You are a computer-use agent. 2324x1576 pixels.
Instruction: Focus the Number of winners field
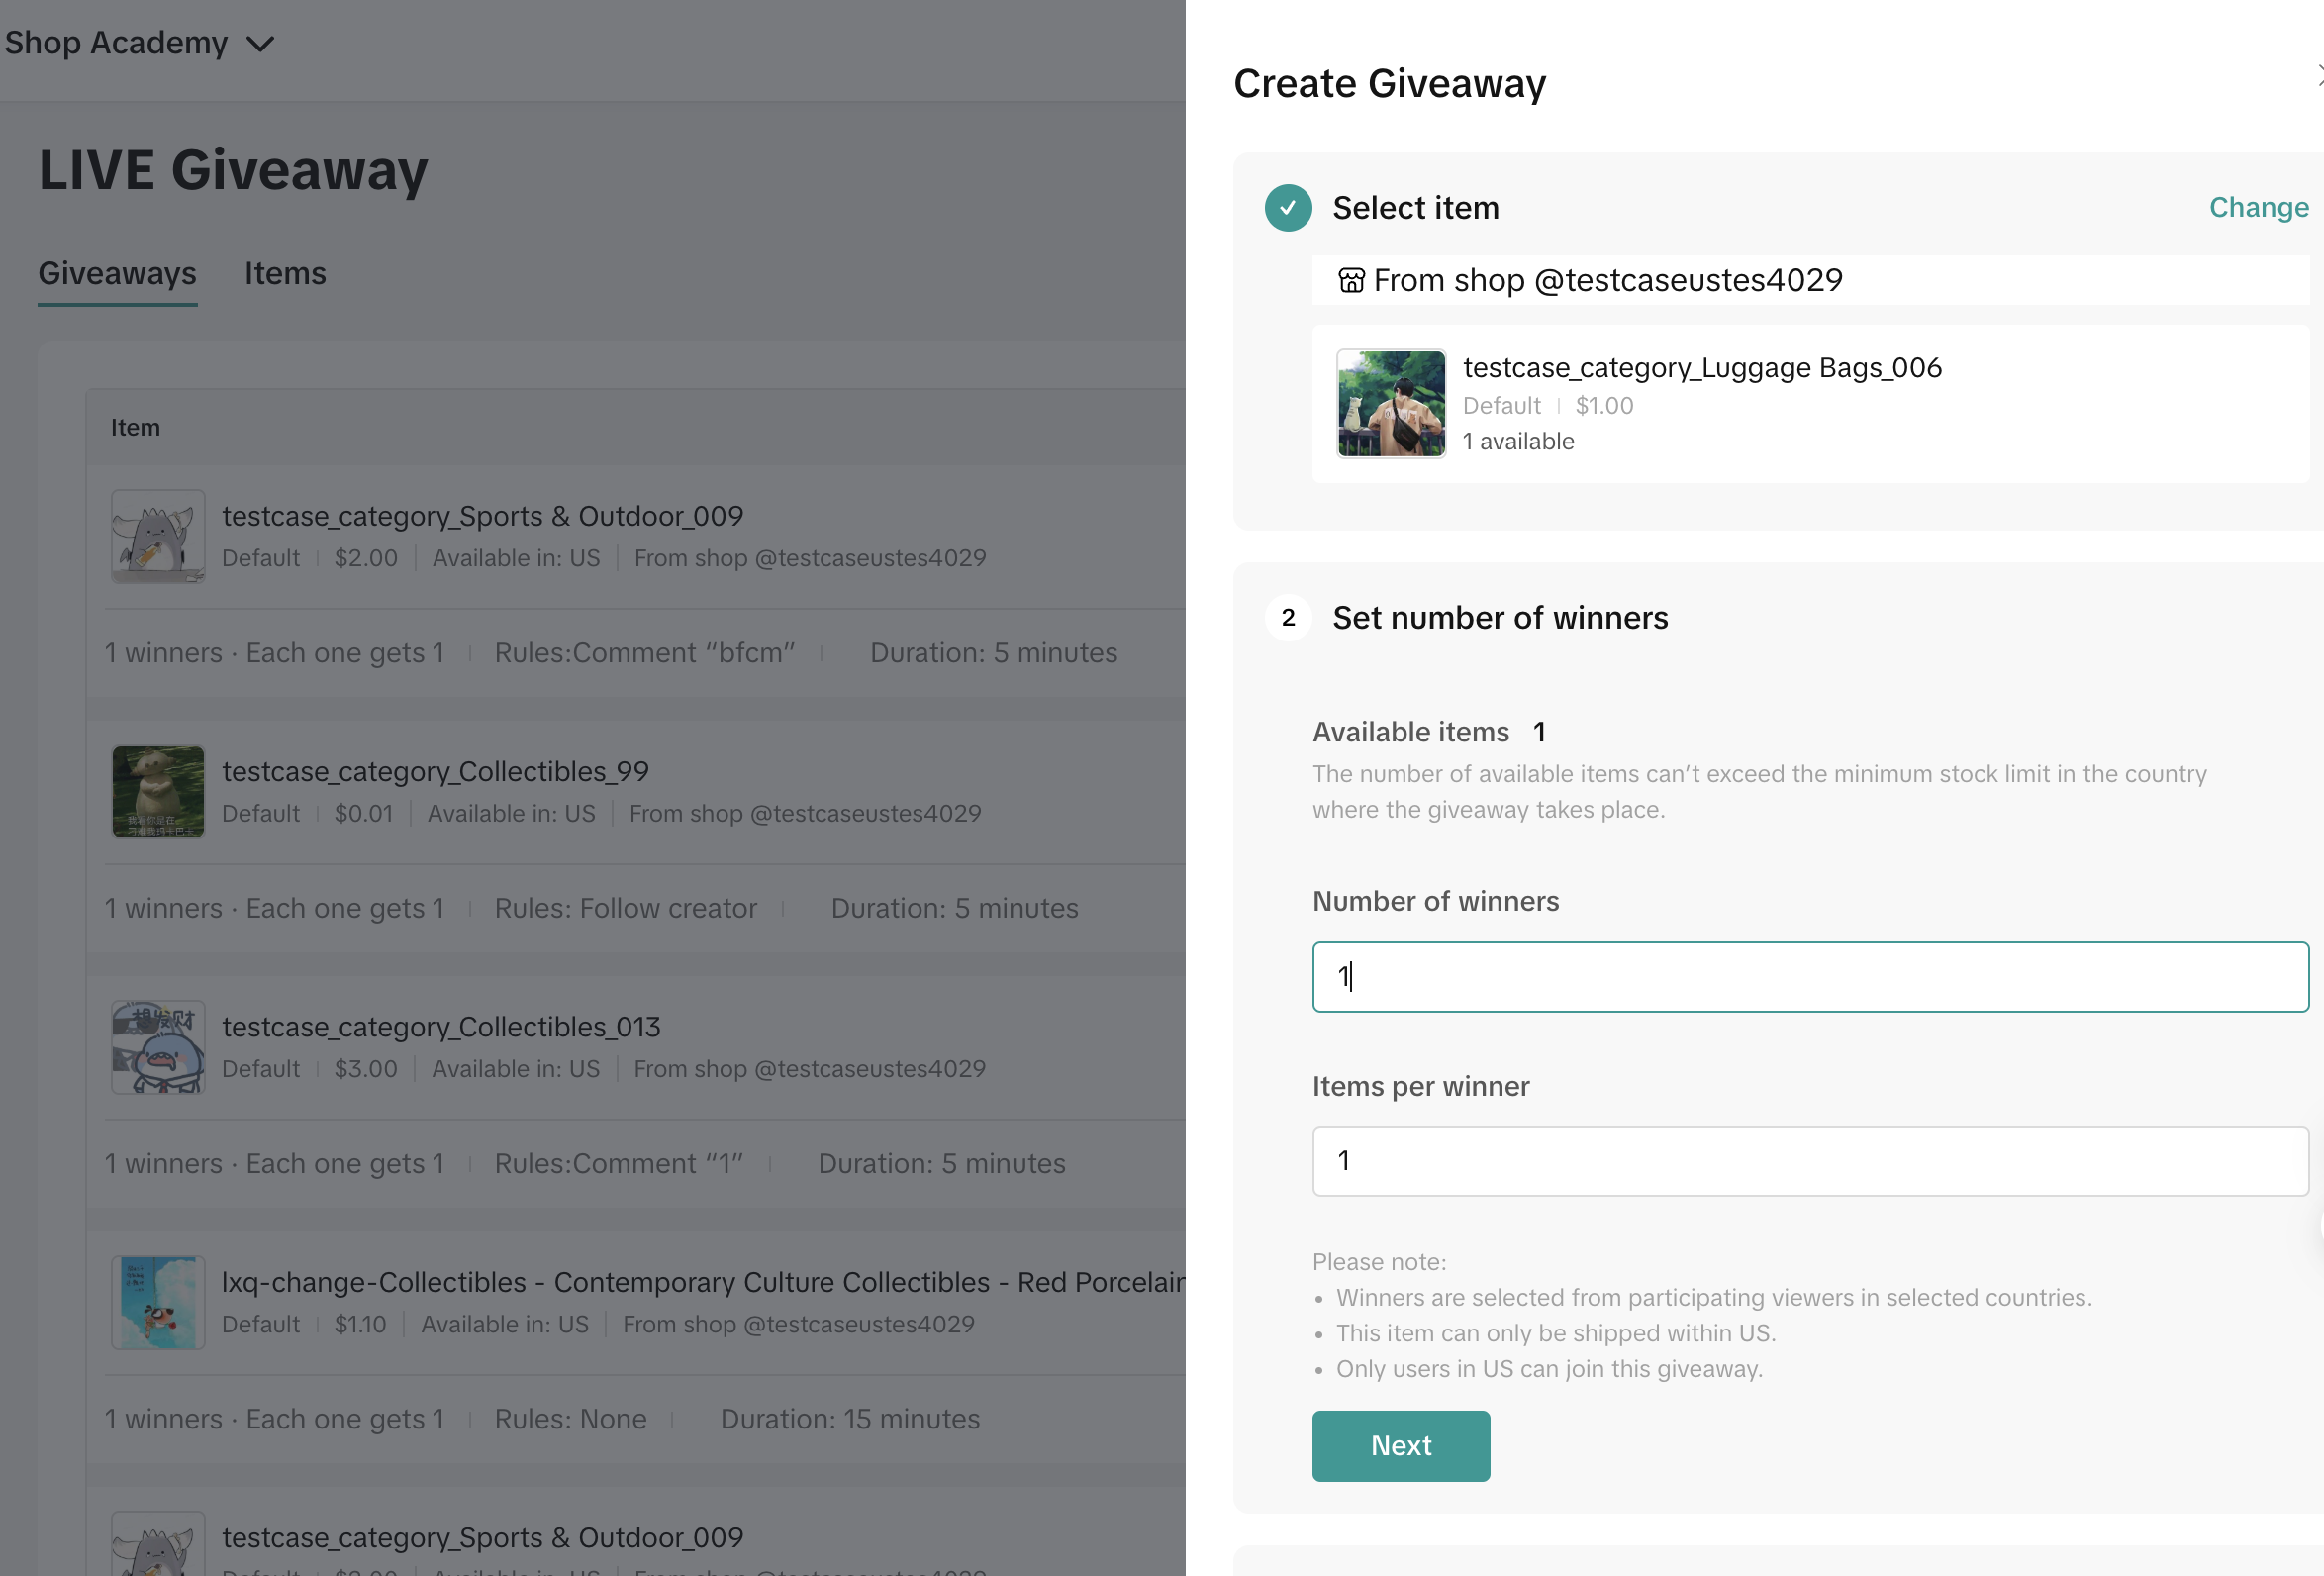1810,977
